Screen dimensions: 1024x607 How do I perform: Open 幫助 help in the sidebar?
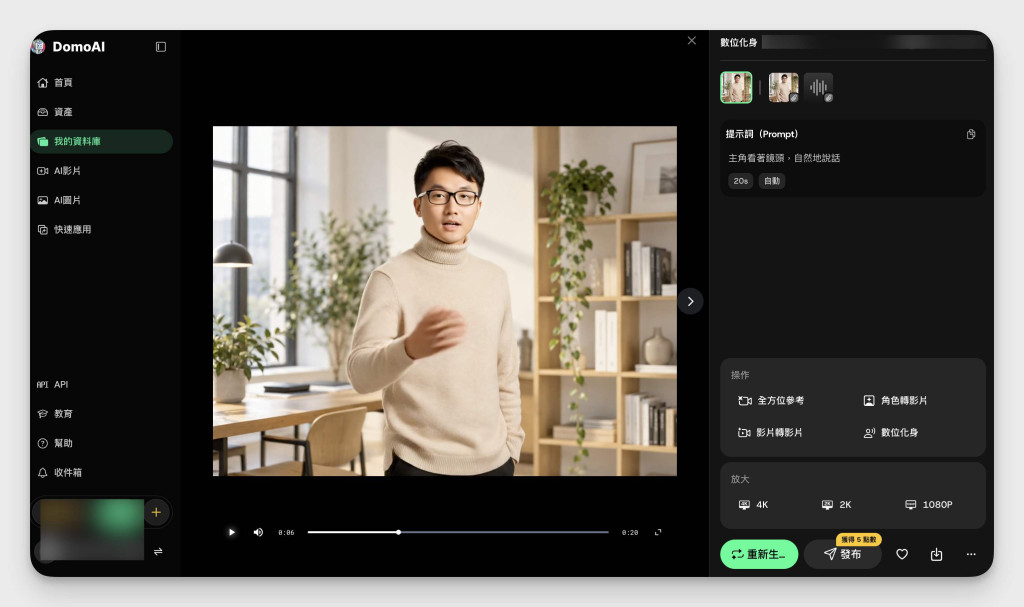click(x=55, y=443)
